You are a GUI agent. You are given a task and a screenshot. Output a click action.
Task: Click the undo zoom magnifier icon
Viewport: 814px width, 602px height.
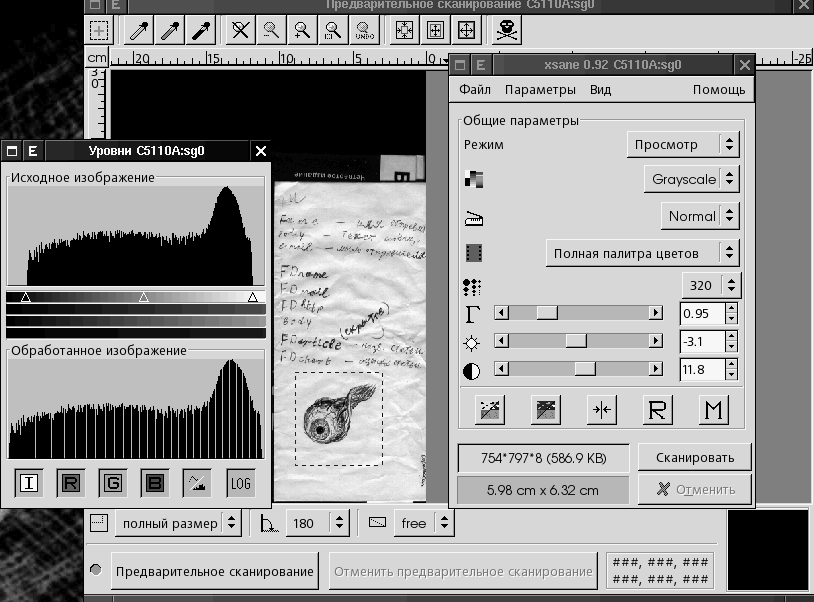tap(363, 30)
